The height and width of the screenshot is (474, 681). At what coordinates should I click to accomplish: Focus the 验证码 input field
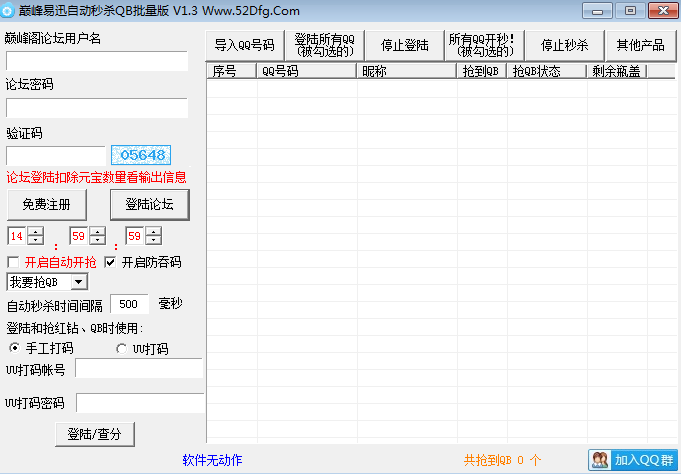(x=56, y=156)
